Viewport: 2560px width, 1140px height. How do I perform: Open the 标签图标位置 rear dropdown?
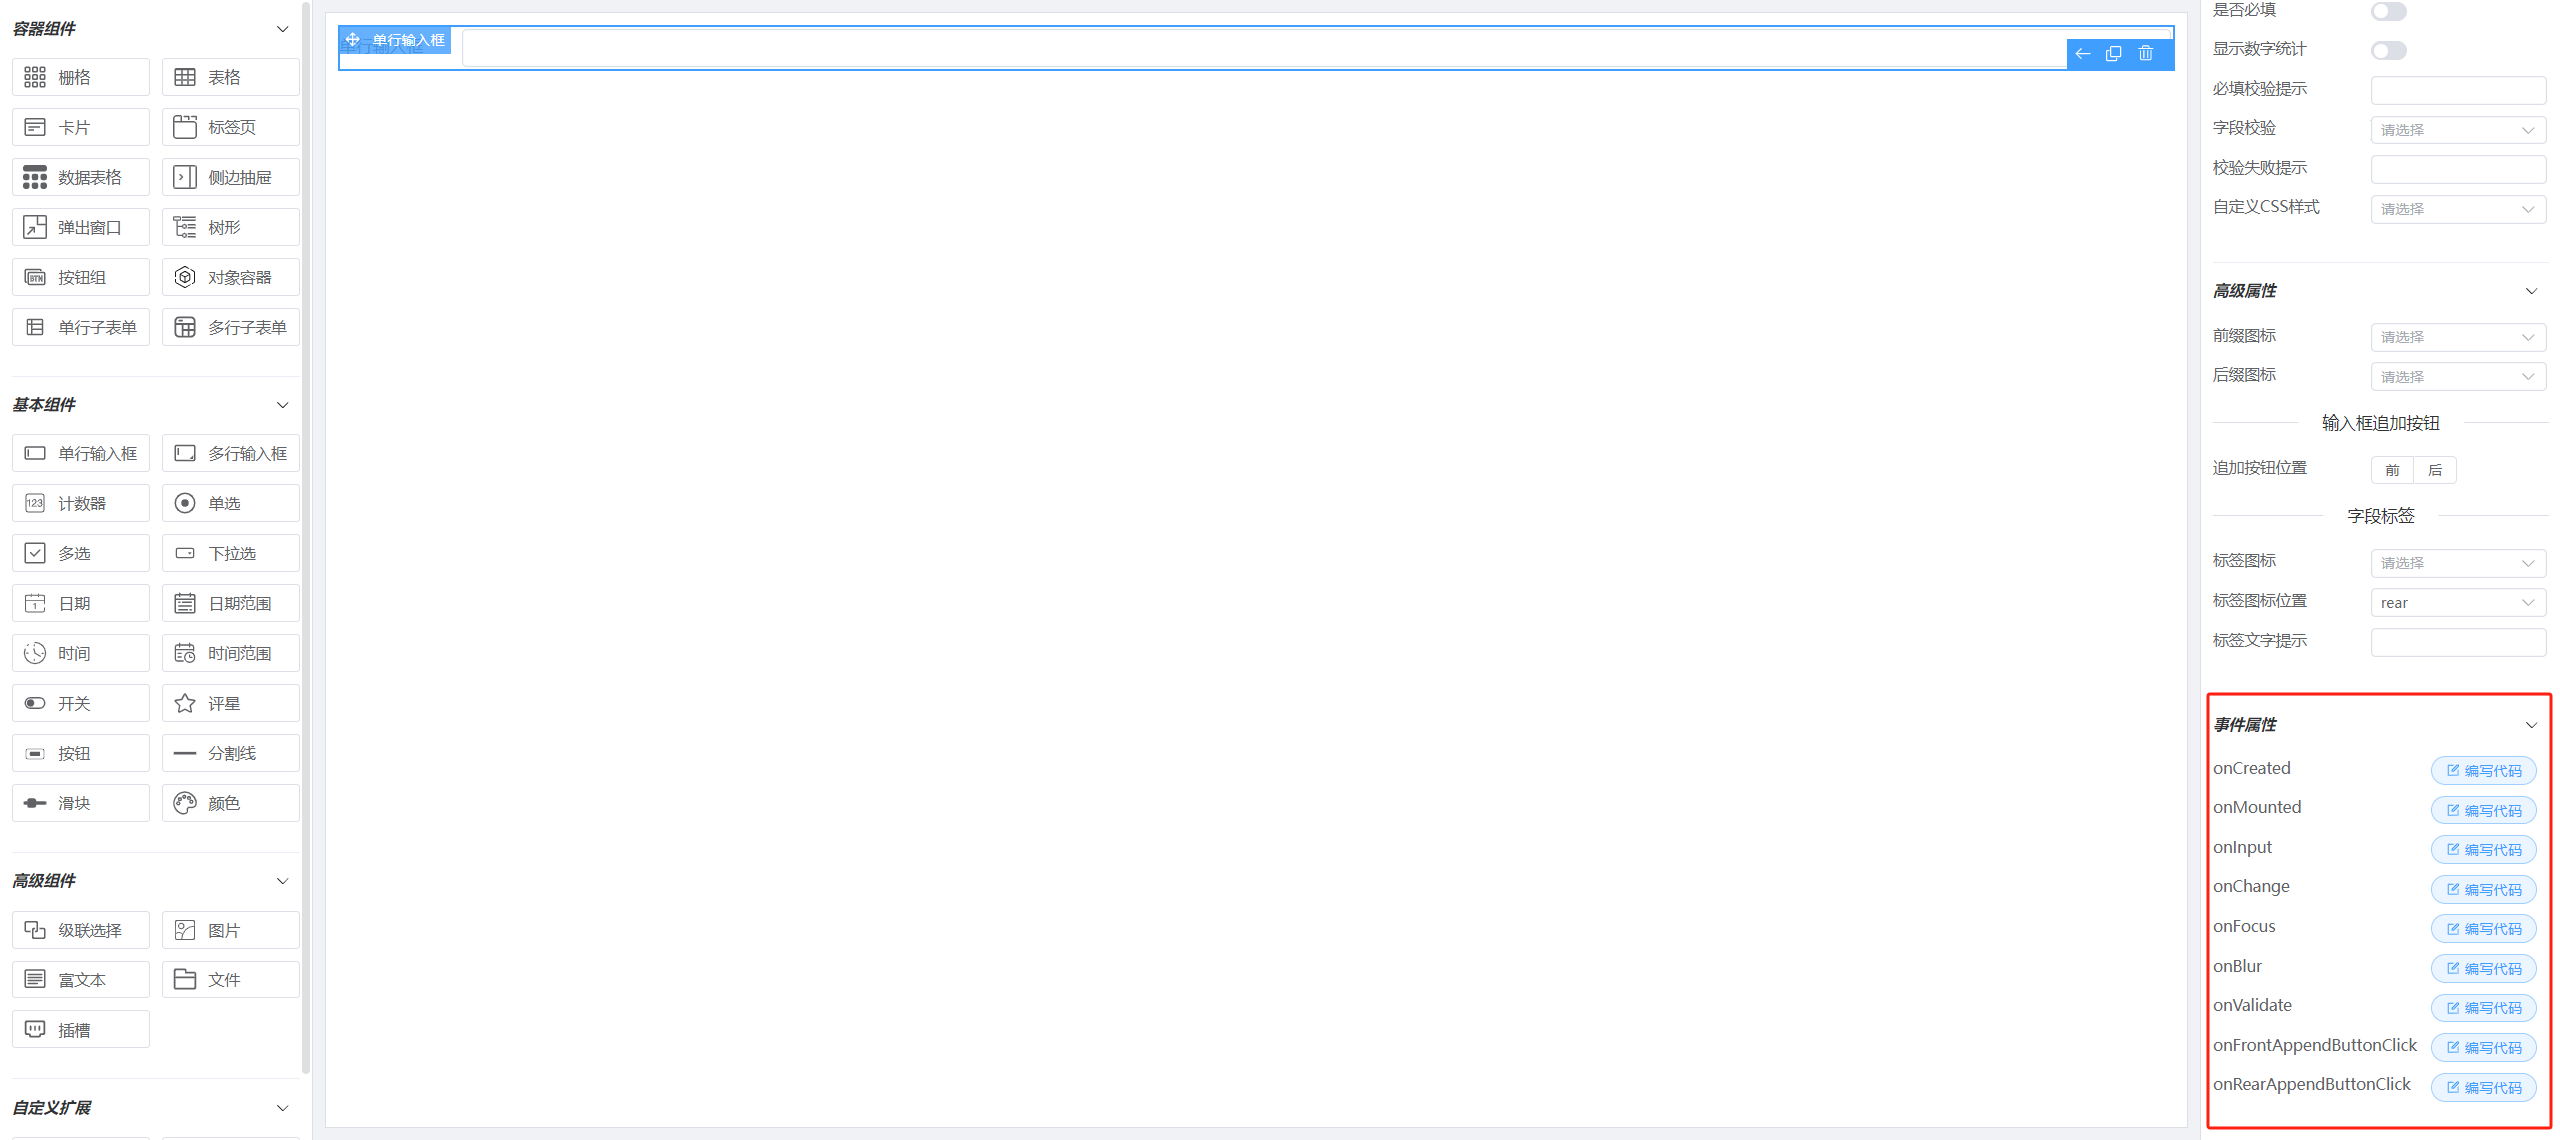[2458, 603]
